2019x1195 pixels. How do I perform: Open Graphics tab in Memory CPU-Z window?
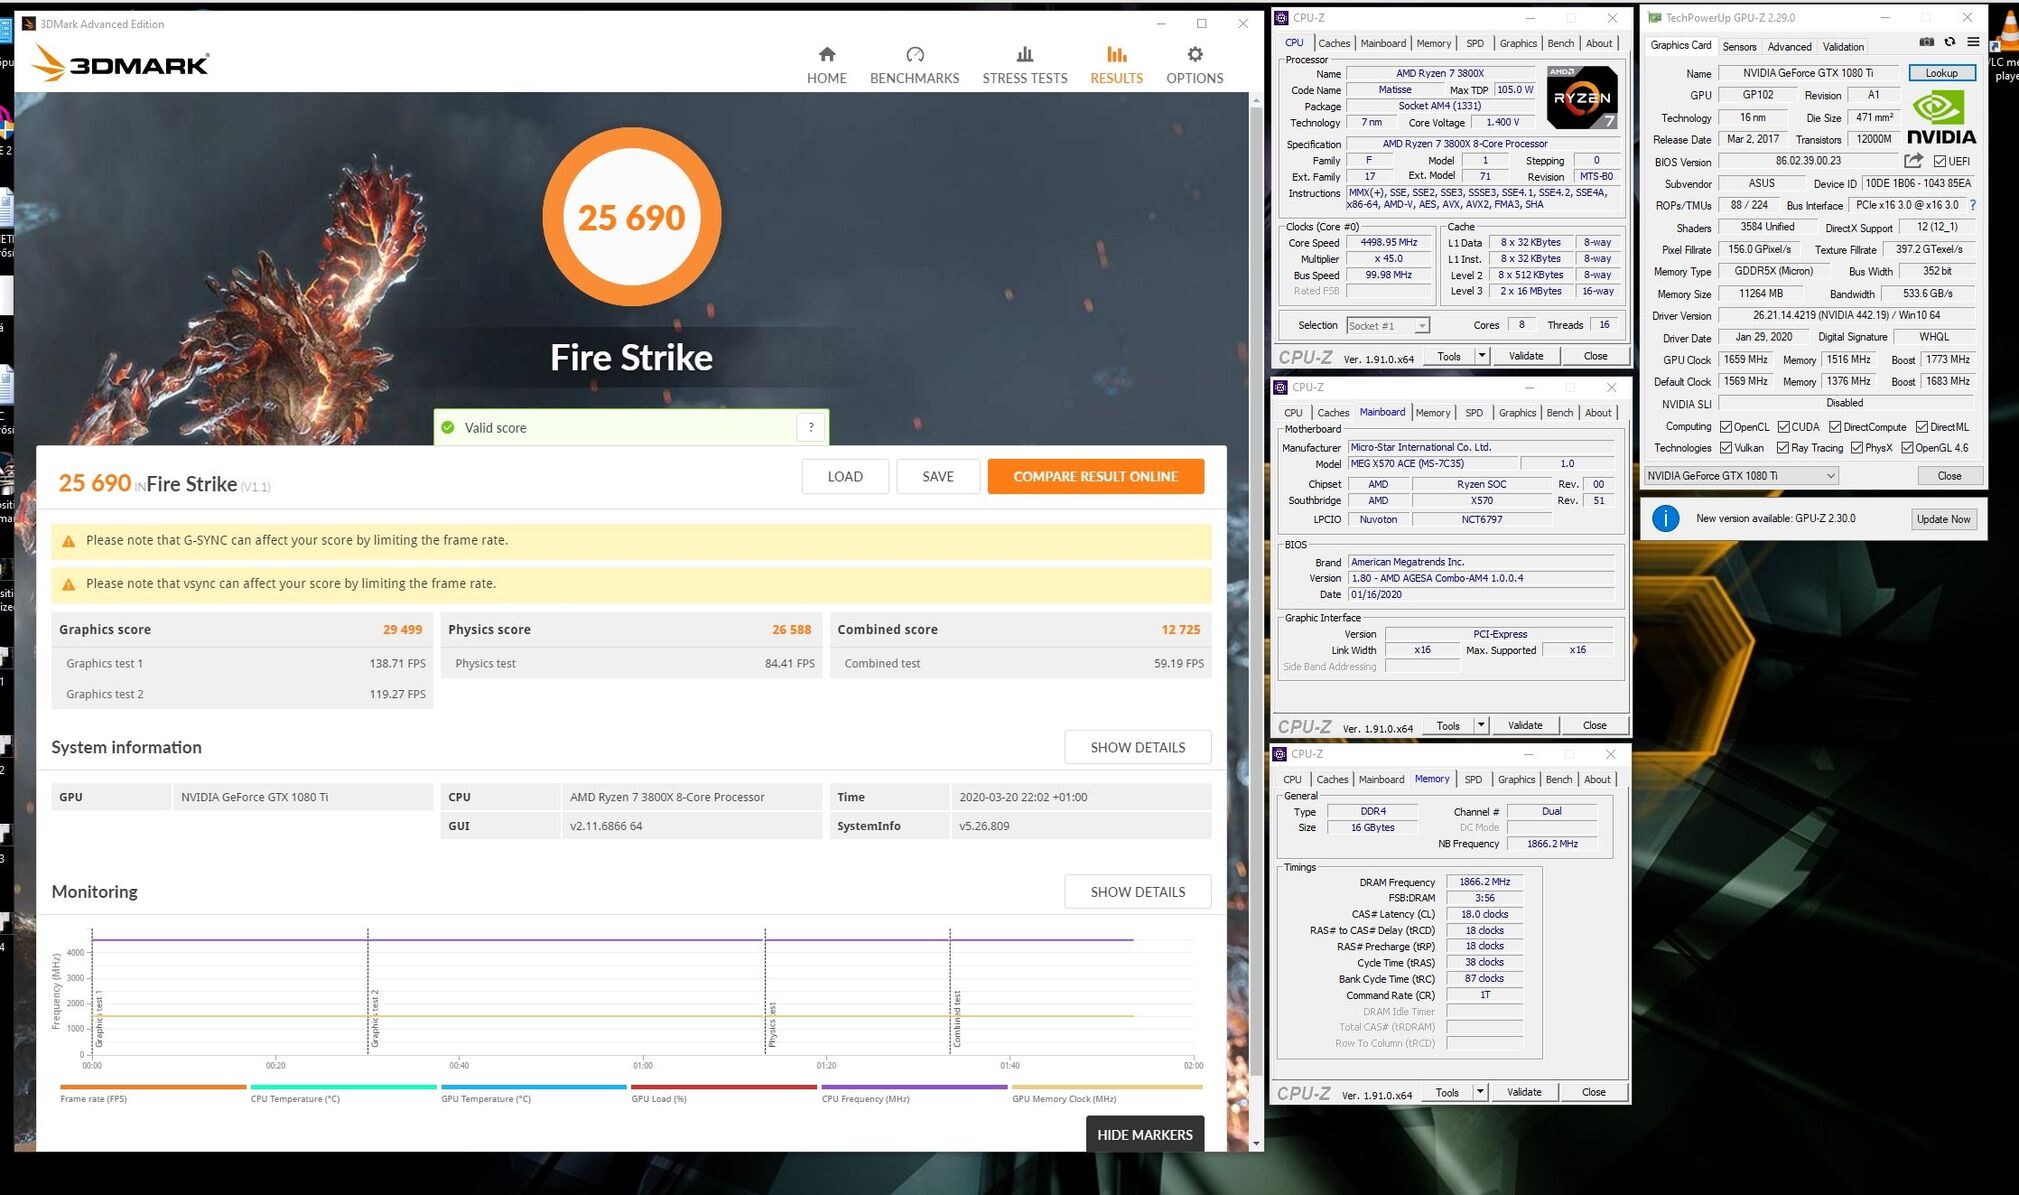[1516, 780]
